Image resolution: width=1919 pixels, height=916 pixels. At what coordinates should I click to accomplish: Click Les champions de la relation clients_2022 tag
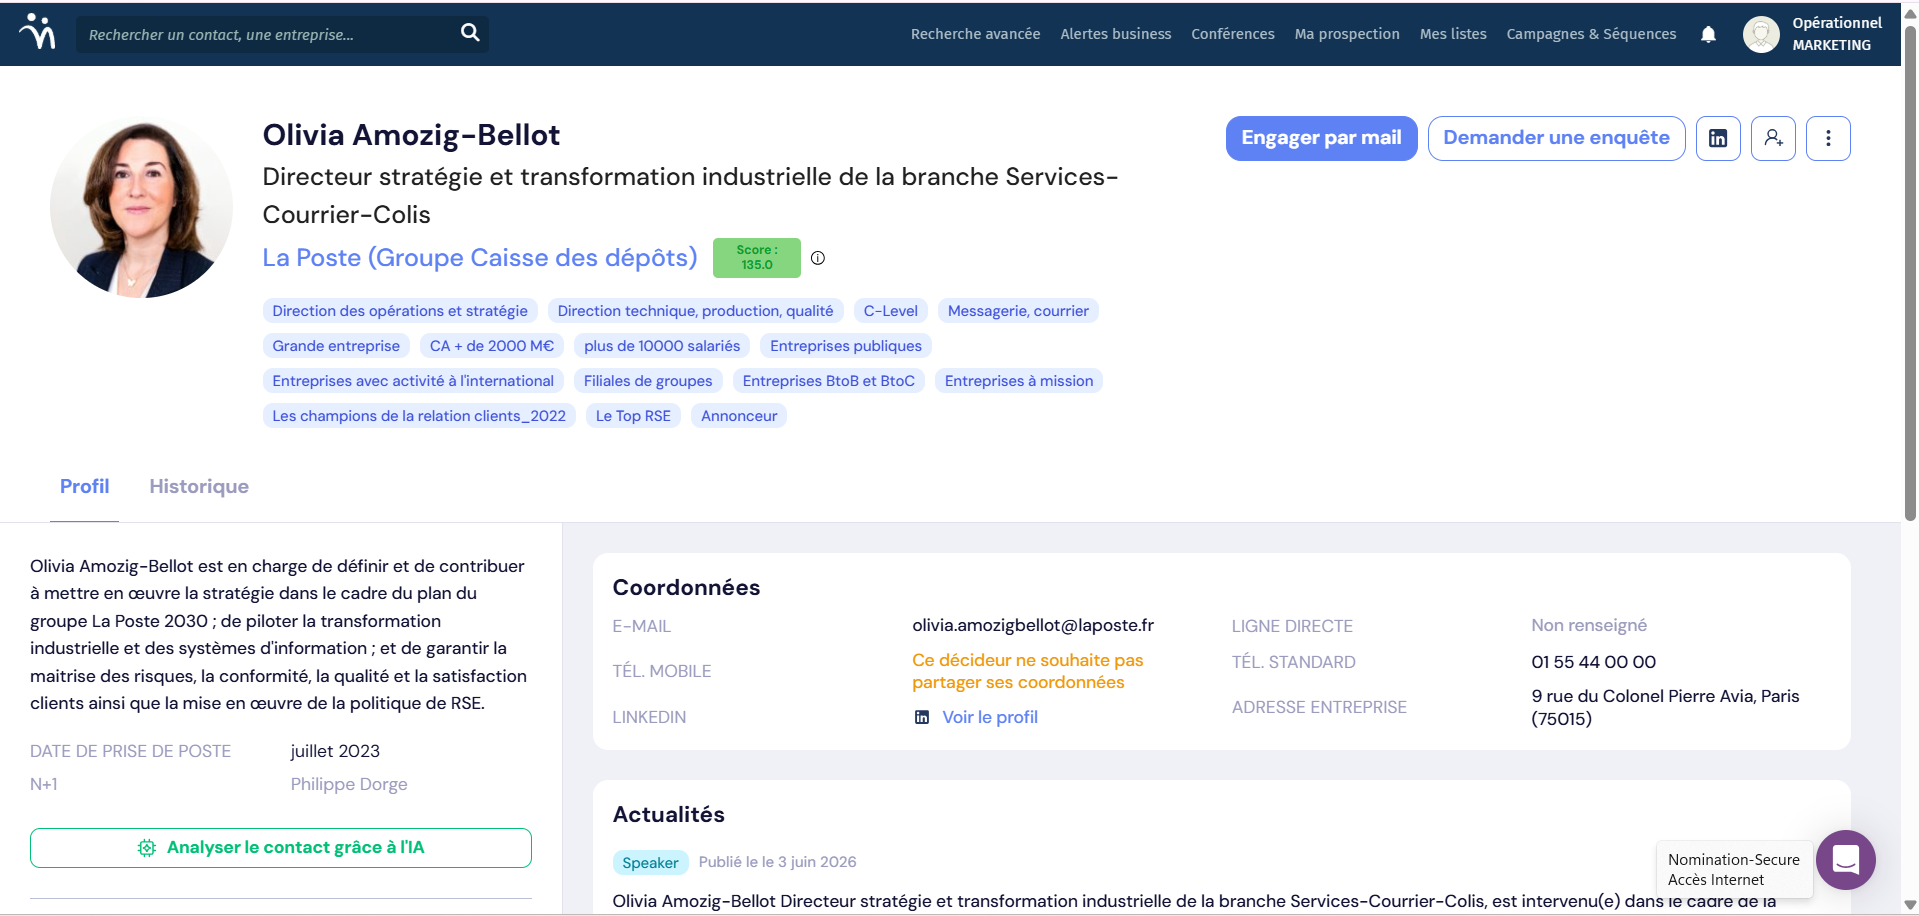[419, 416]
